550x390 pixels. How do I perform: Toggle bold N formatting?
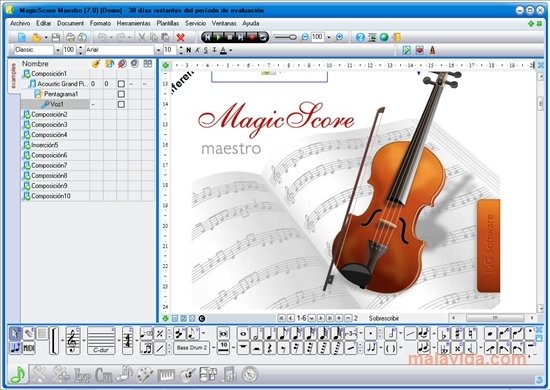[x=189, y=50]
